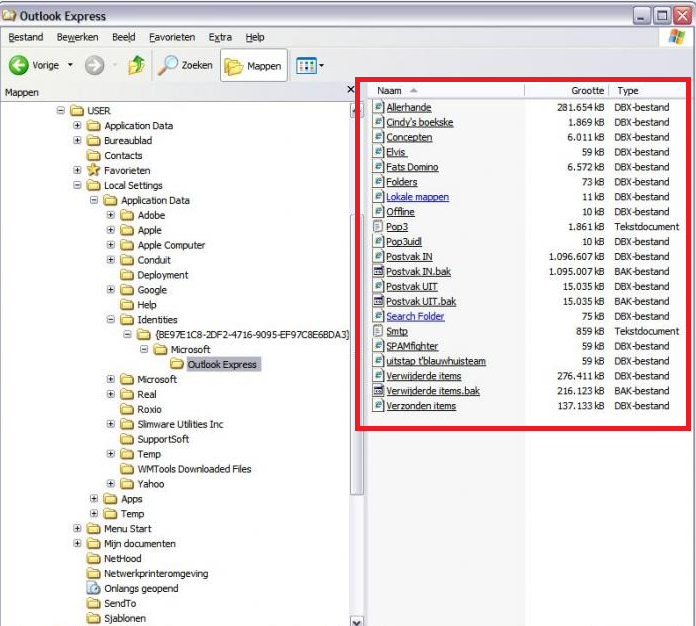Click the Allerhande DBX file icon
The height and width of the screenshot is (626, 696).
(378, 107)
